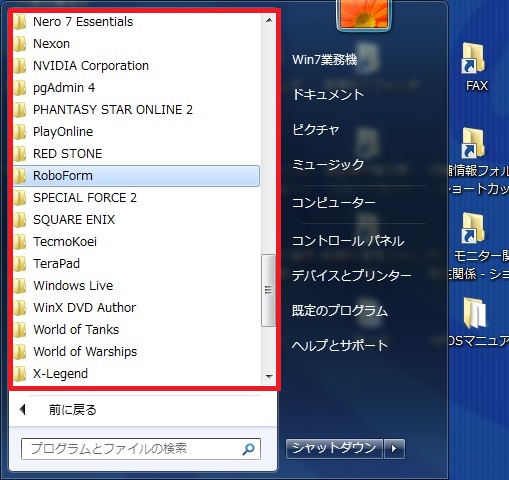Focus the プログラムとファイルの検索 search box
The image size is (509, 480).
tap(141, 449)
